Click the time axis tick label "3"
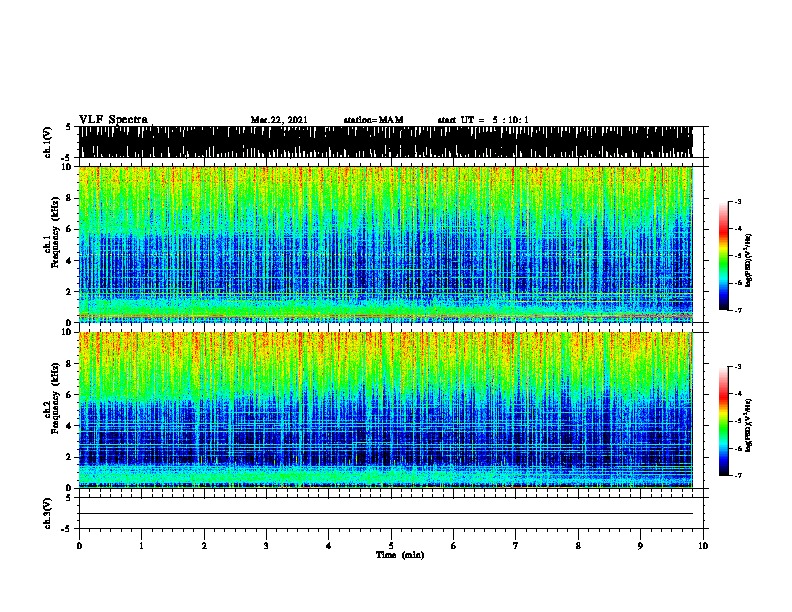The image size is (792, 612). [x=266, y=546]
